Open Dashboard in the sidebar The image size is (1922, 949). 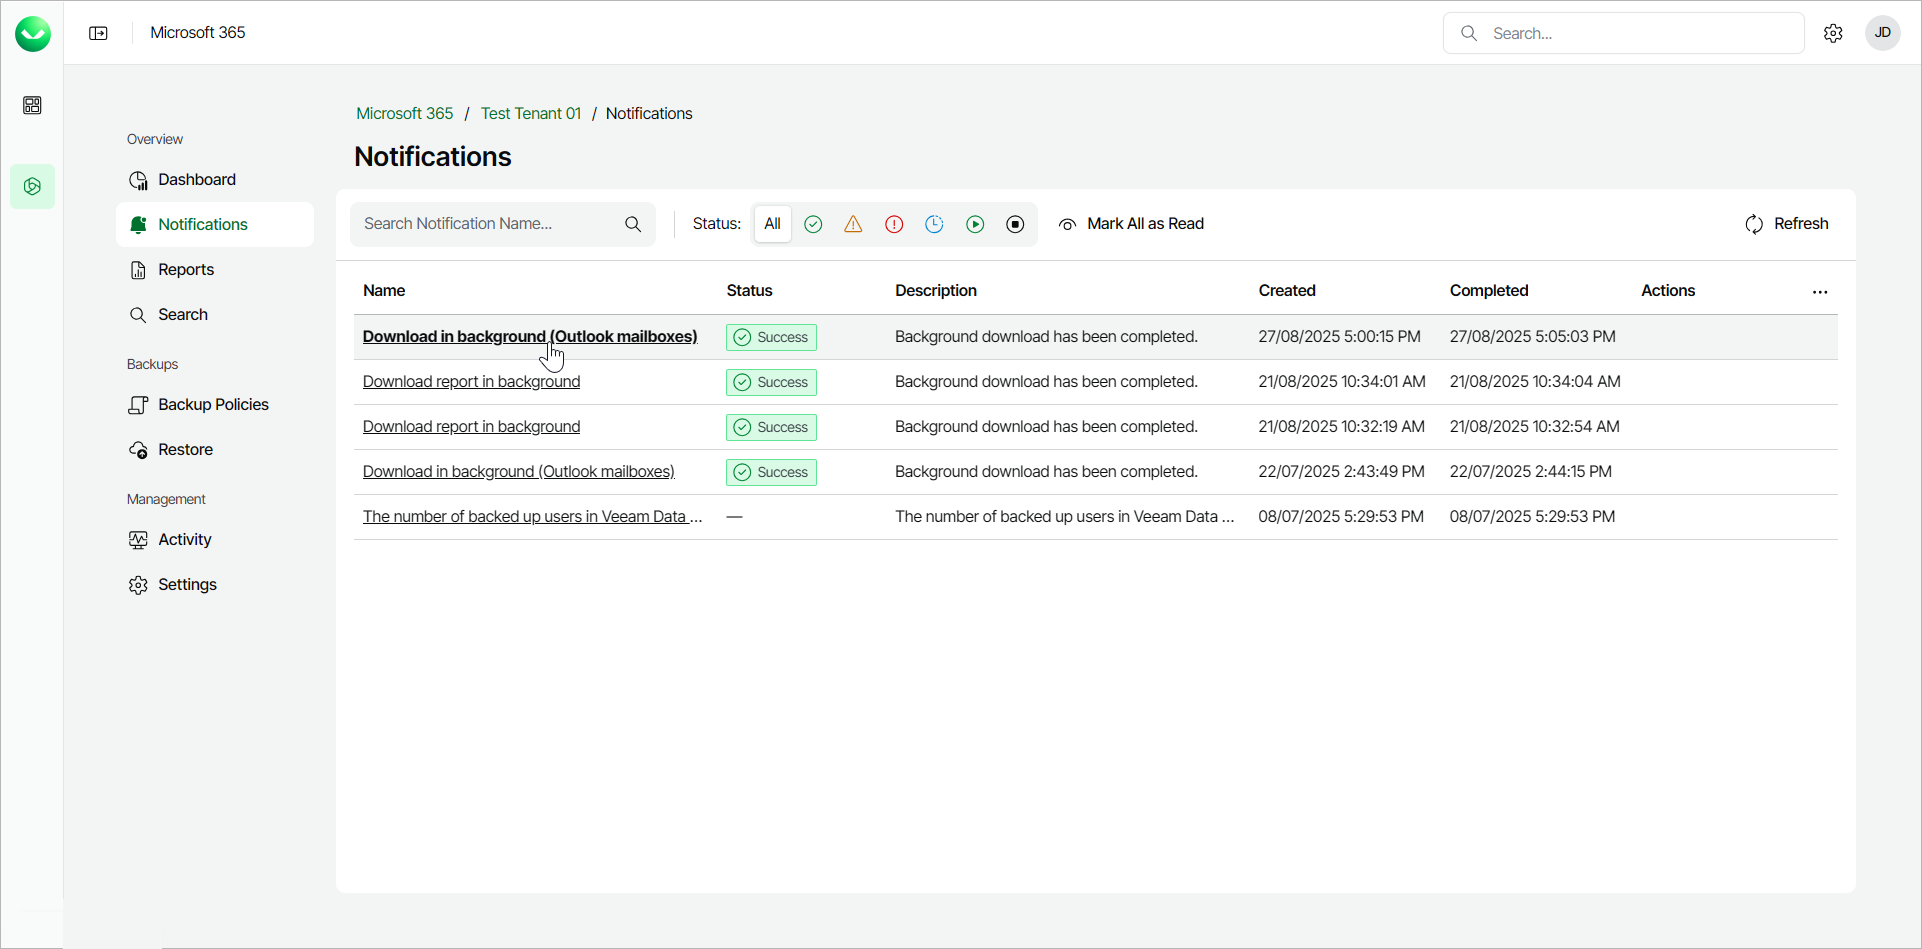(x=215, y=180)
